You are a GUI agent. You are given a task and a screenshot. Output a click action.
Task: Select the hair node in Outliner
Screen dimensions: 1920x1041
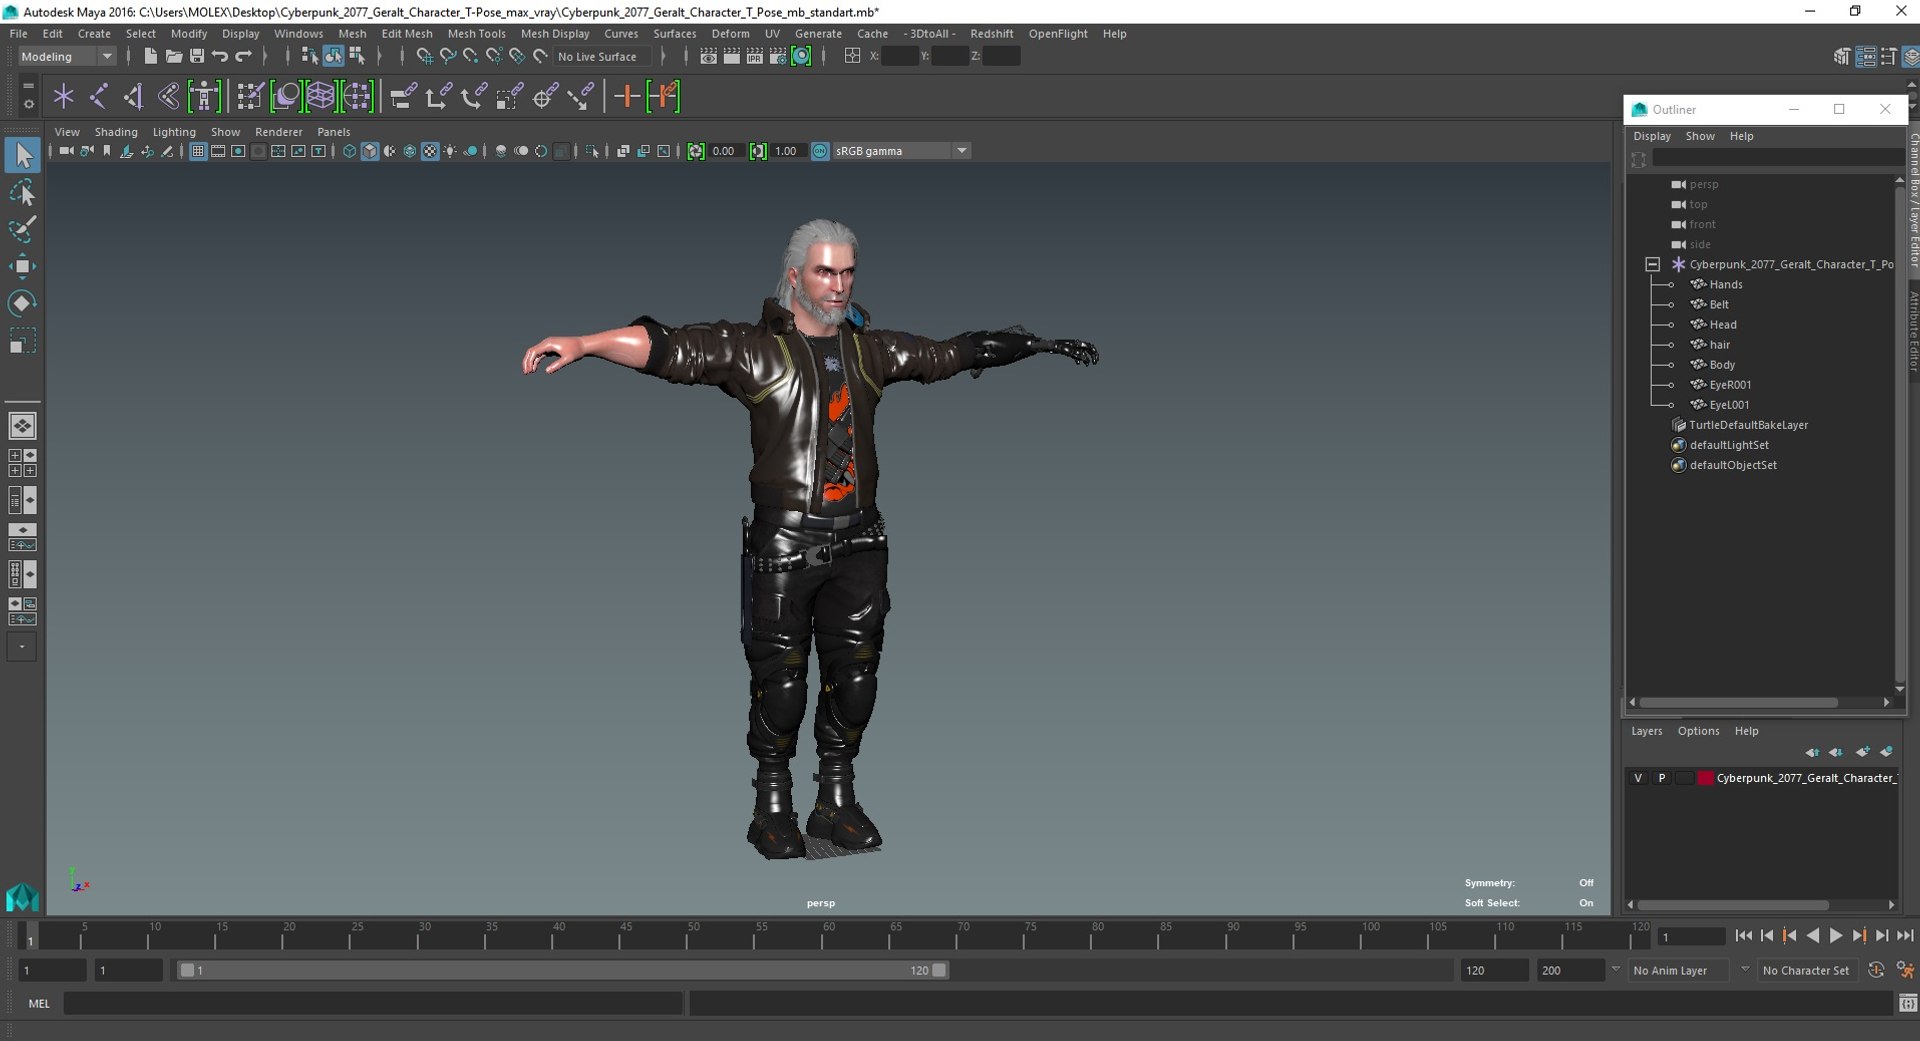click(x=1719, y=345)
